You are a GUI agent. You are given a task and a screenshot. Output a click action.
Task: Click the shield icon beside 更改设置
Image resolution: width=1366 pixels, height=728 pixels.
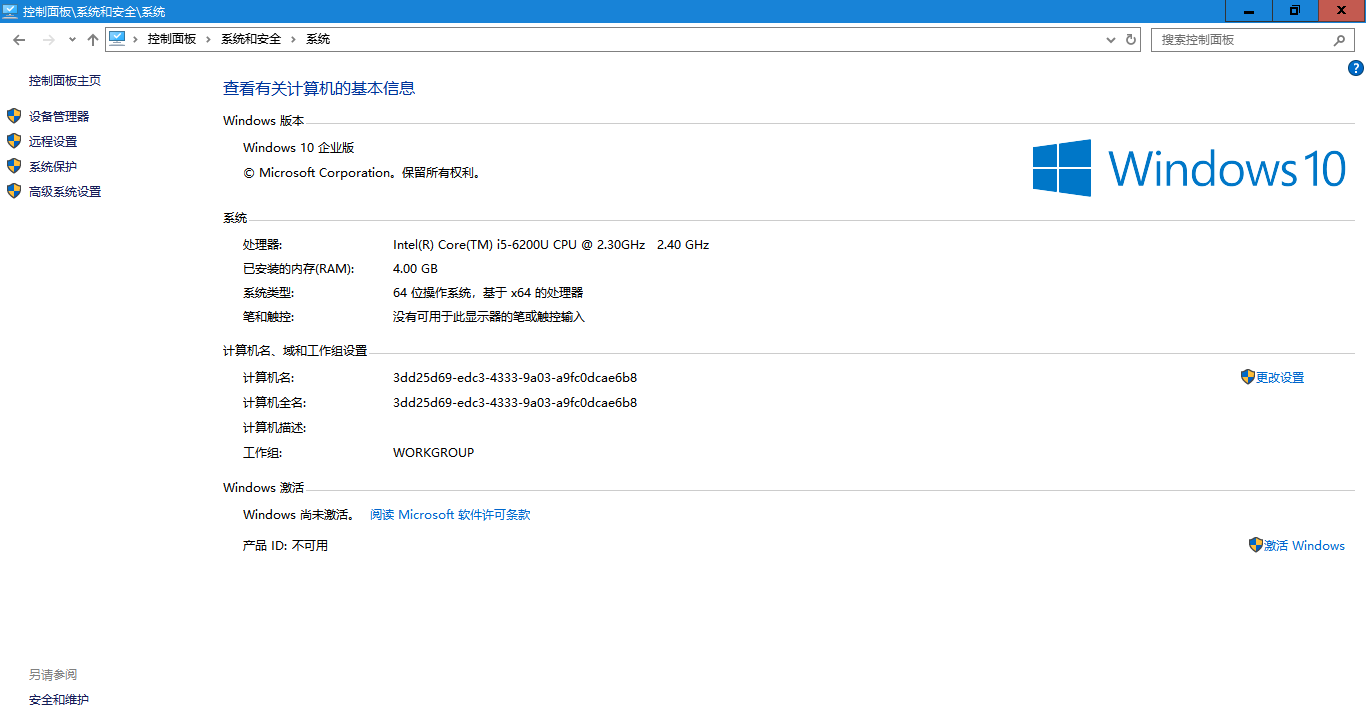(1247, 377)
